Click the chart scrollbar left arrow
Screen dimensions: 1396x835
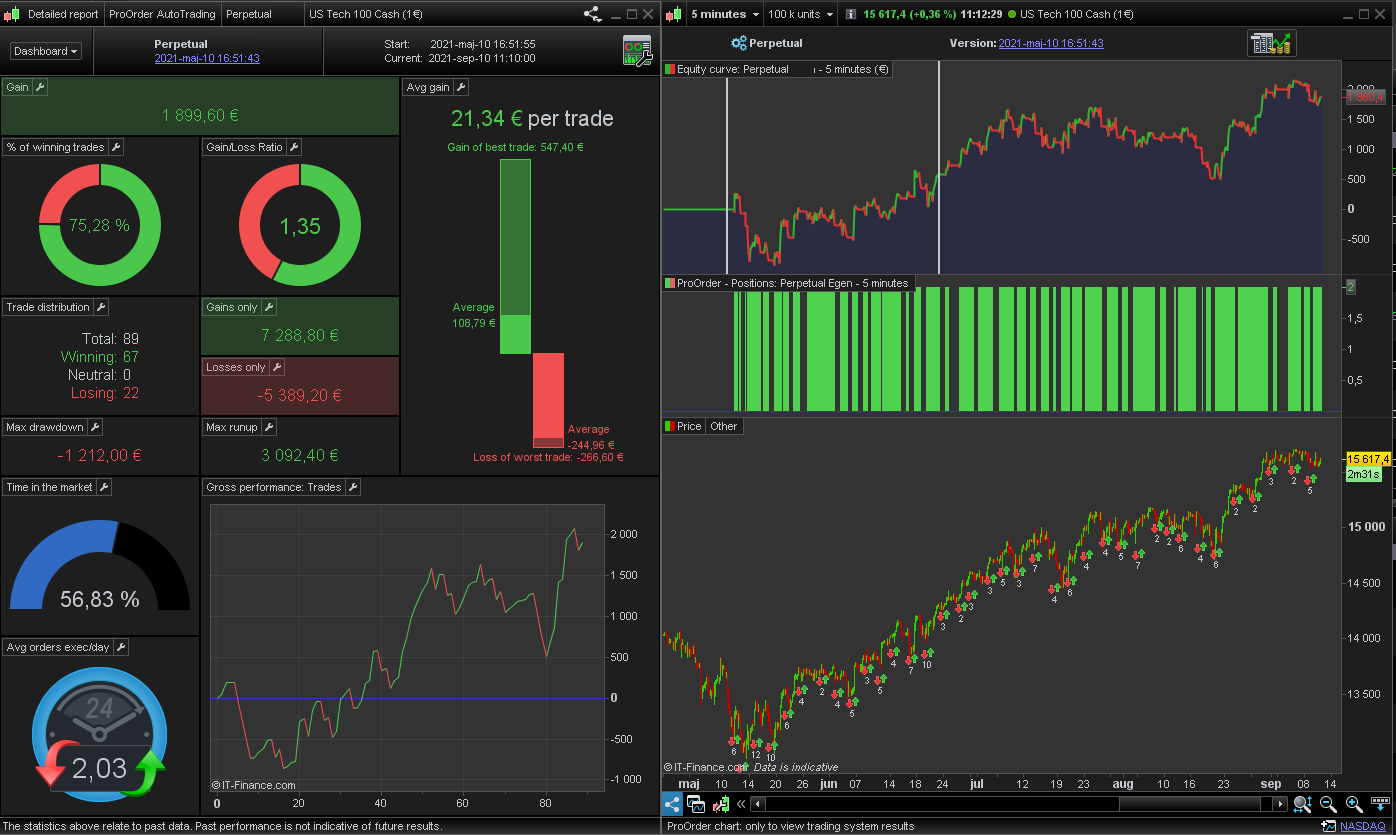pos(758,804)
